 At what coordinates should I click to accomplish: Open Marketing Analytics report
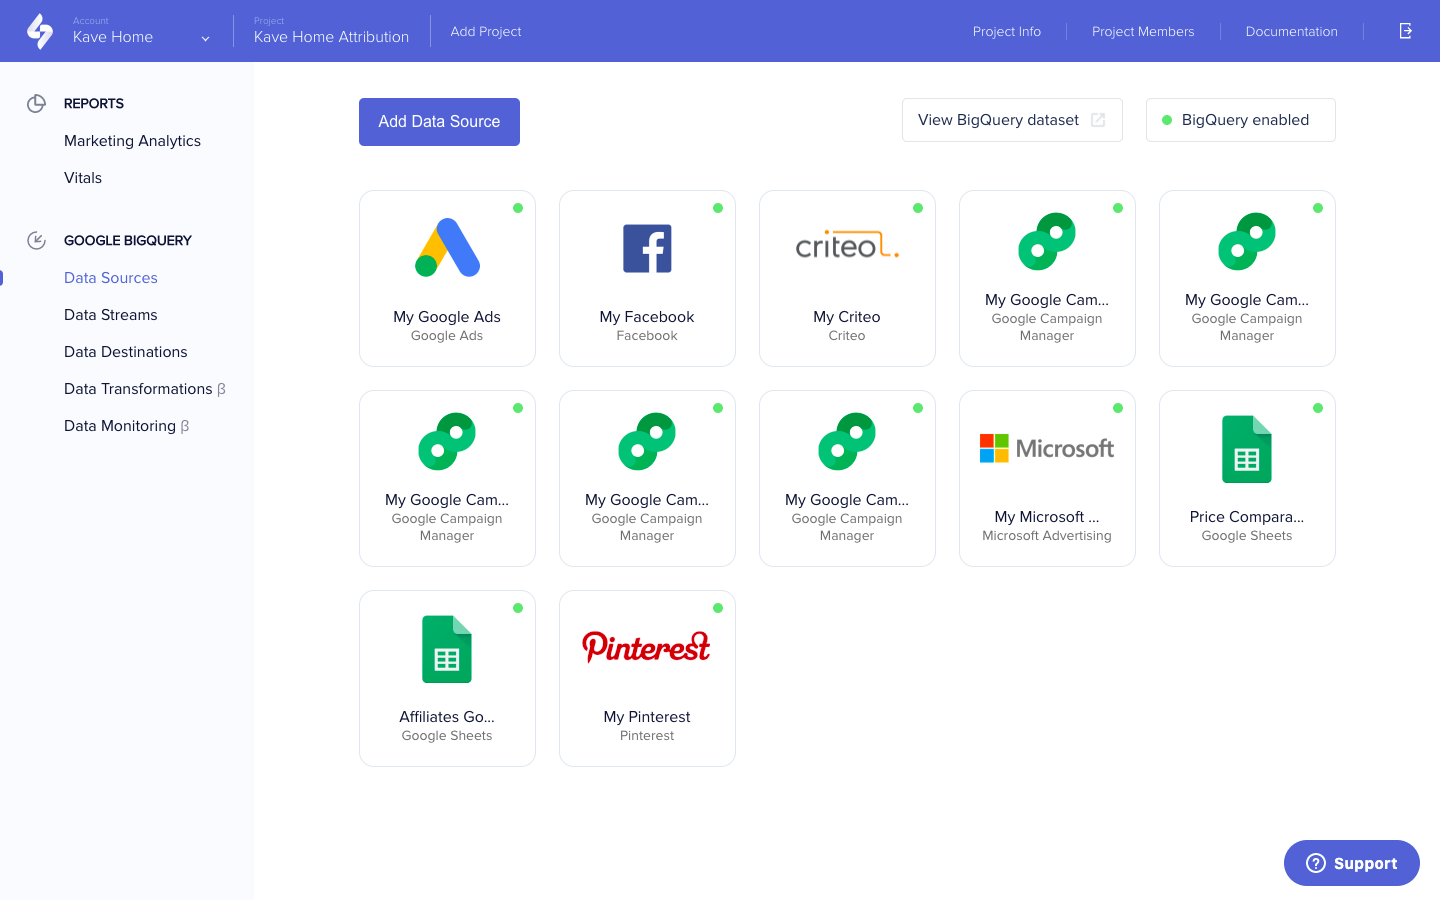tap(132, 141)
